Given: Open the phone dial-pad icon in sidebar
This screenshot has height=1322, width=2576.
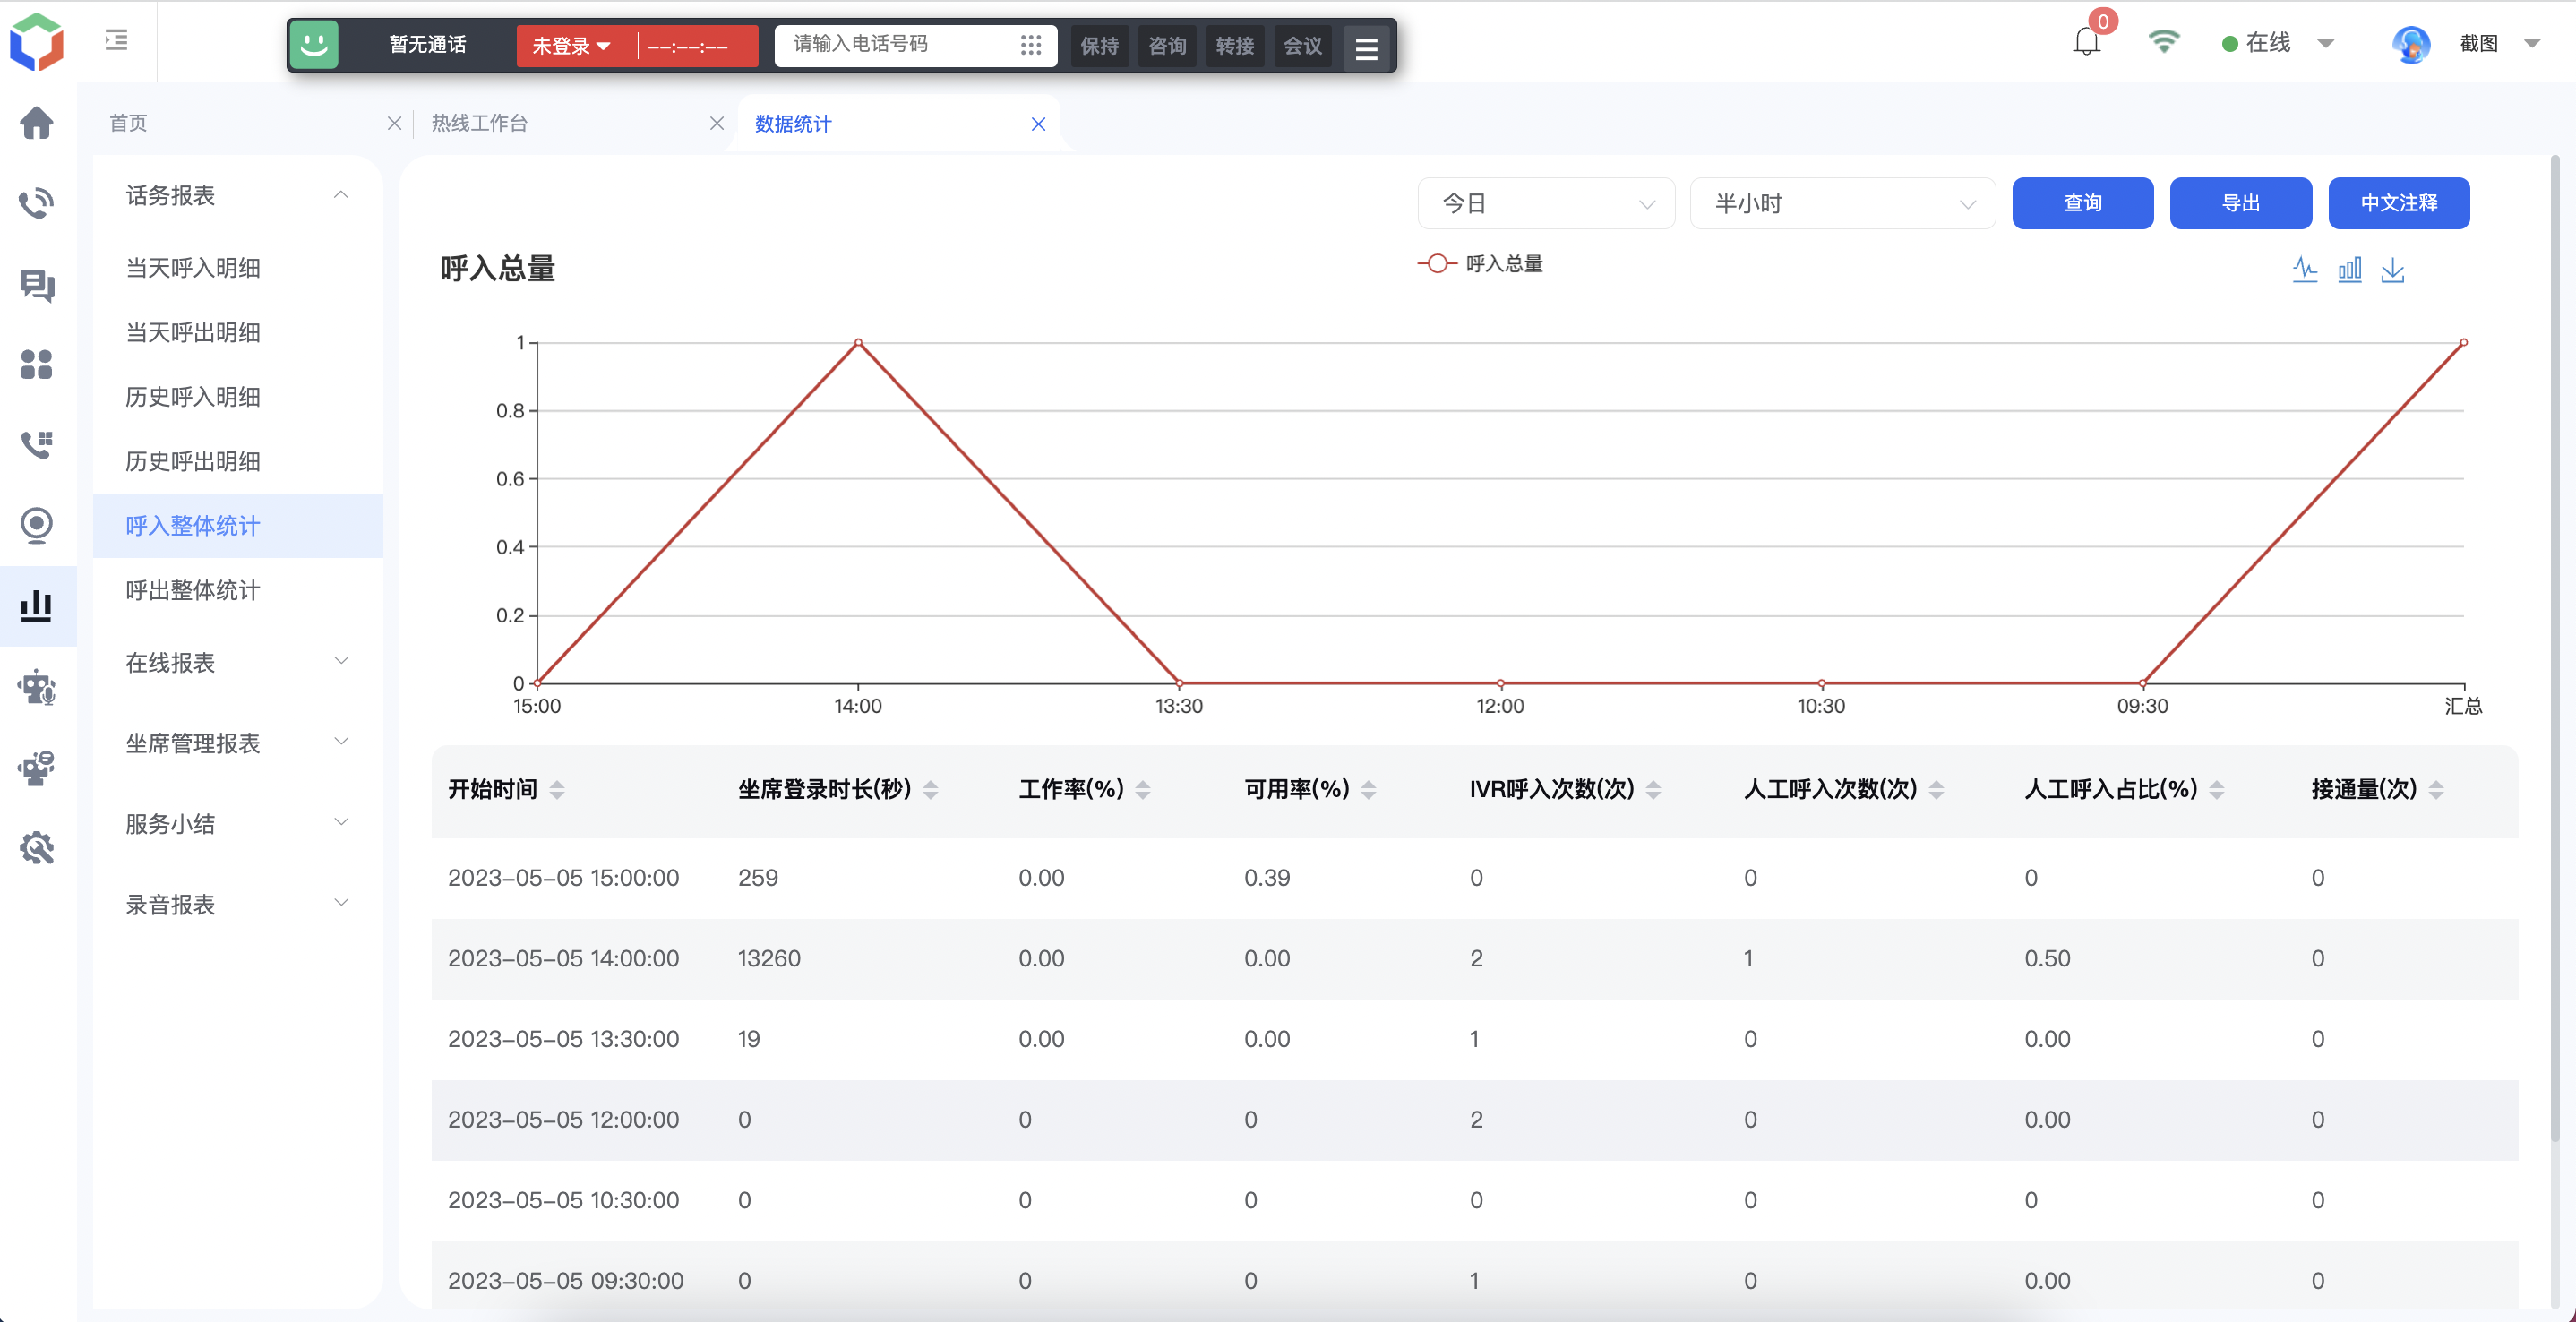Looking at the screenshot, I should [x=37, y=444].
